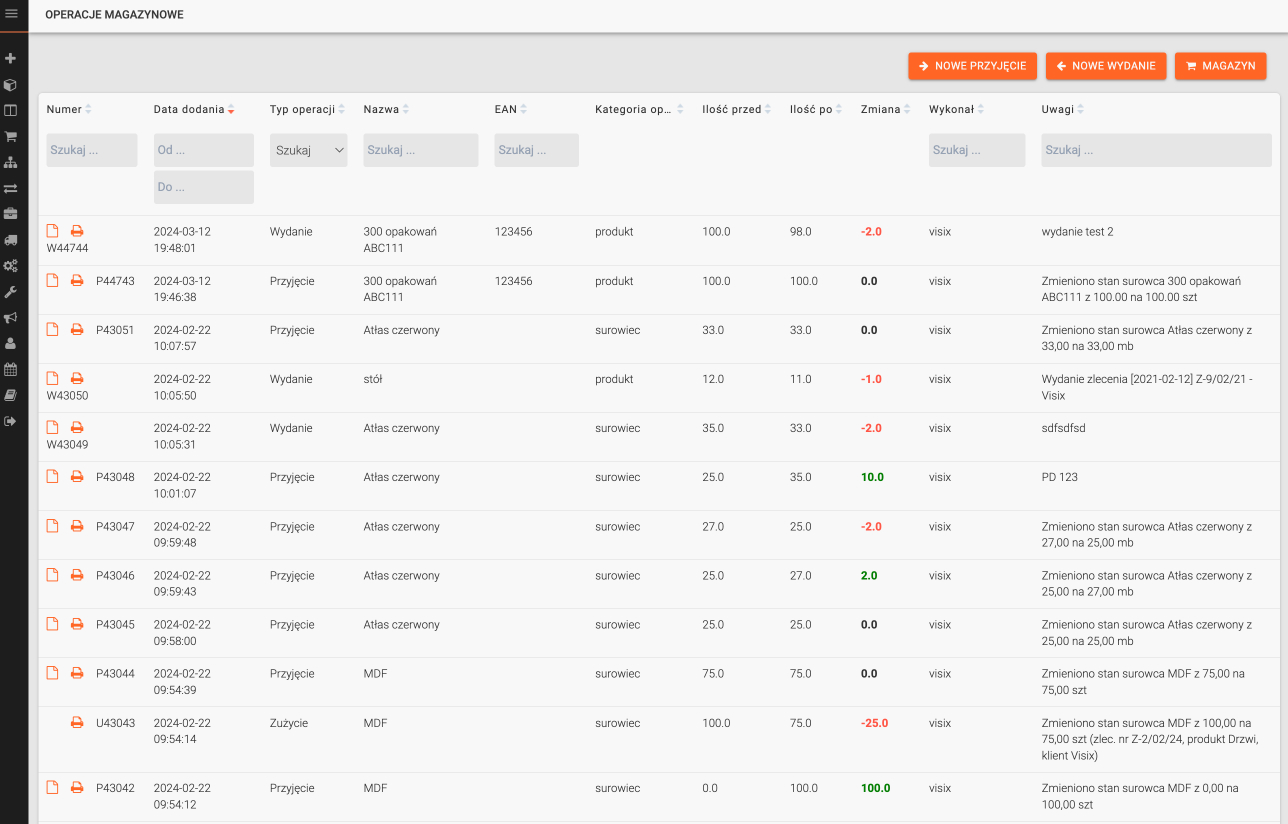Open Magazyn via the orange button
This screenshot has width=1288, height=824.
coord(1220,66)
